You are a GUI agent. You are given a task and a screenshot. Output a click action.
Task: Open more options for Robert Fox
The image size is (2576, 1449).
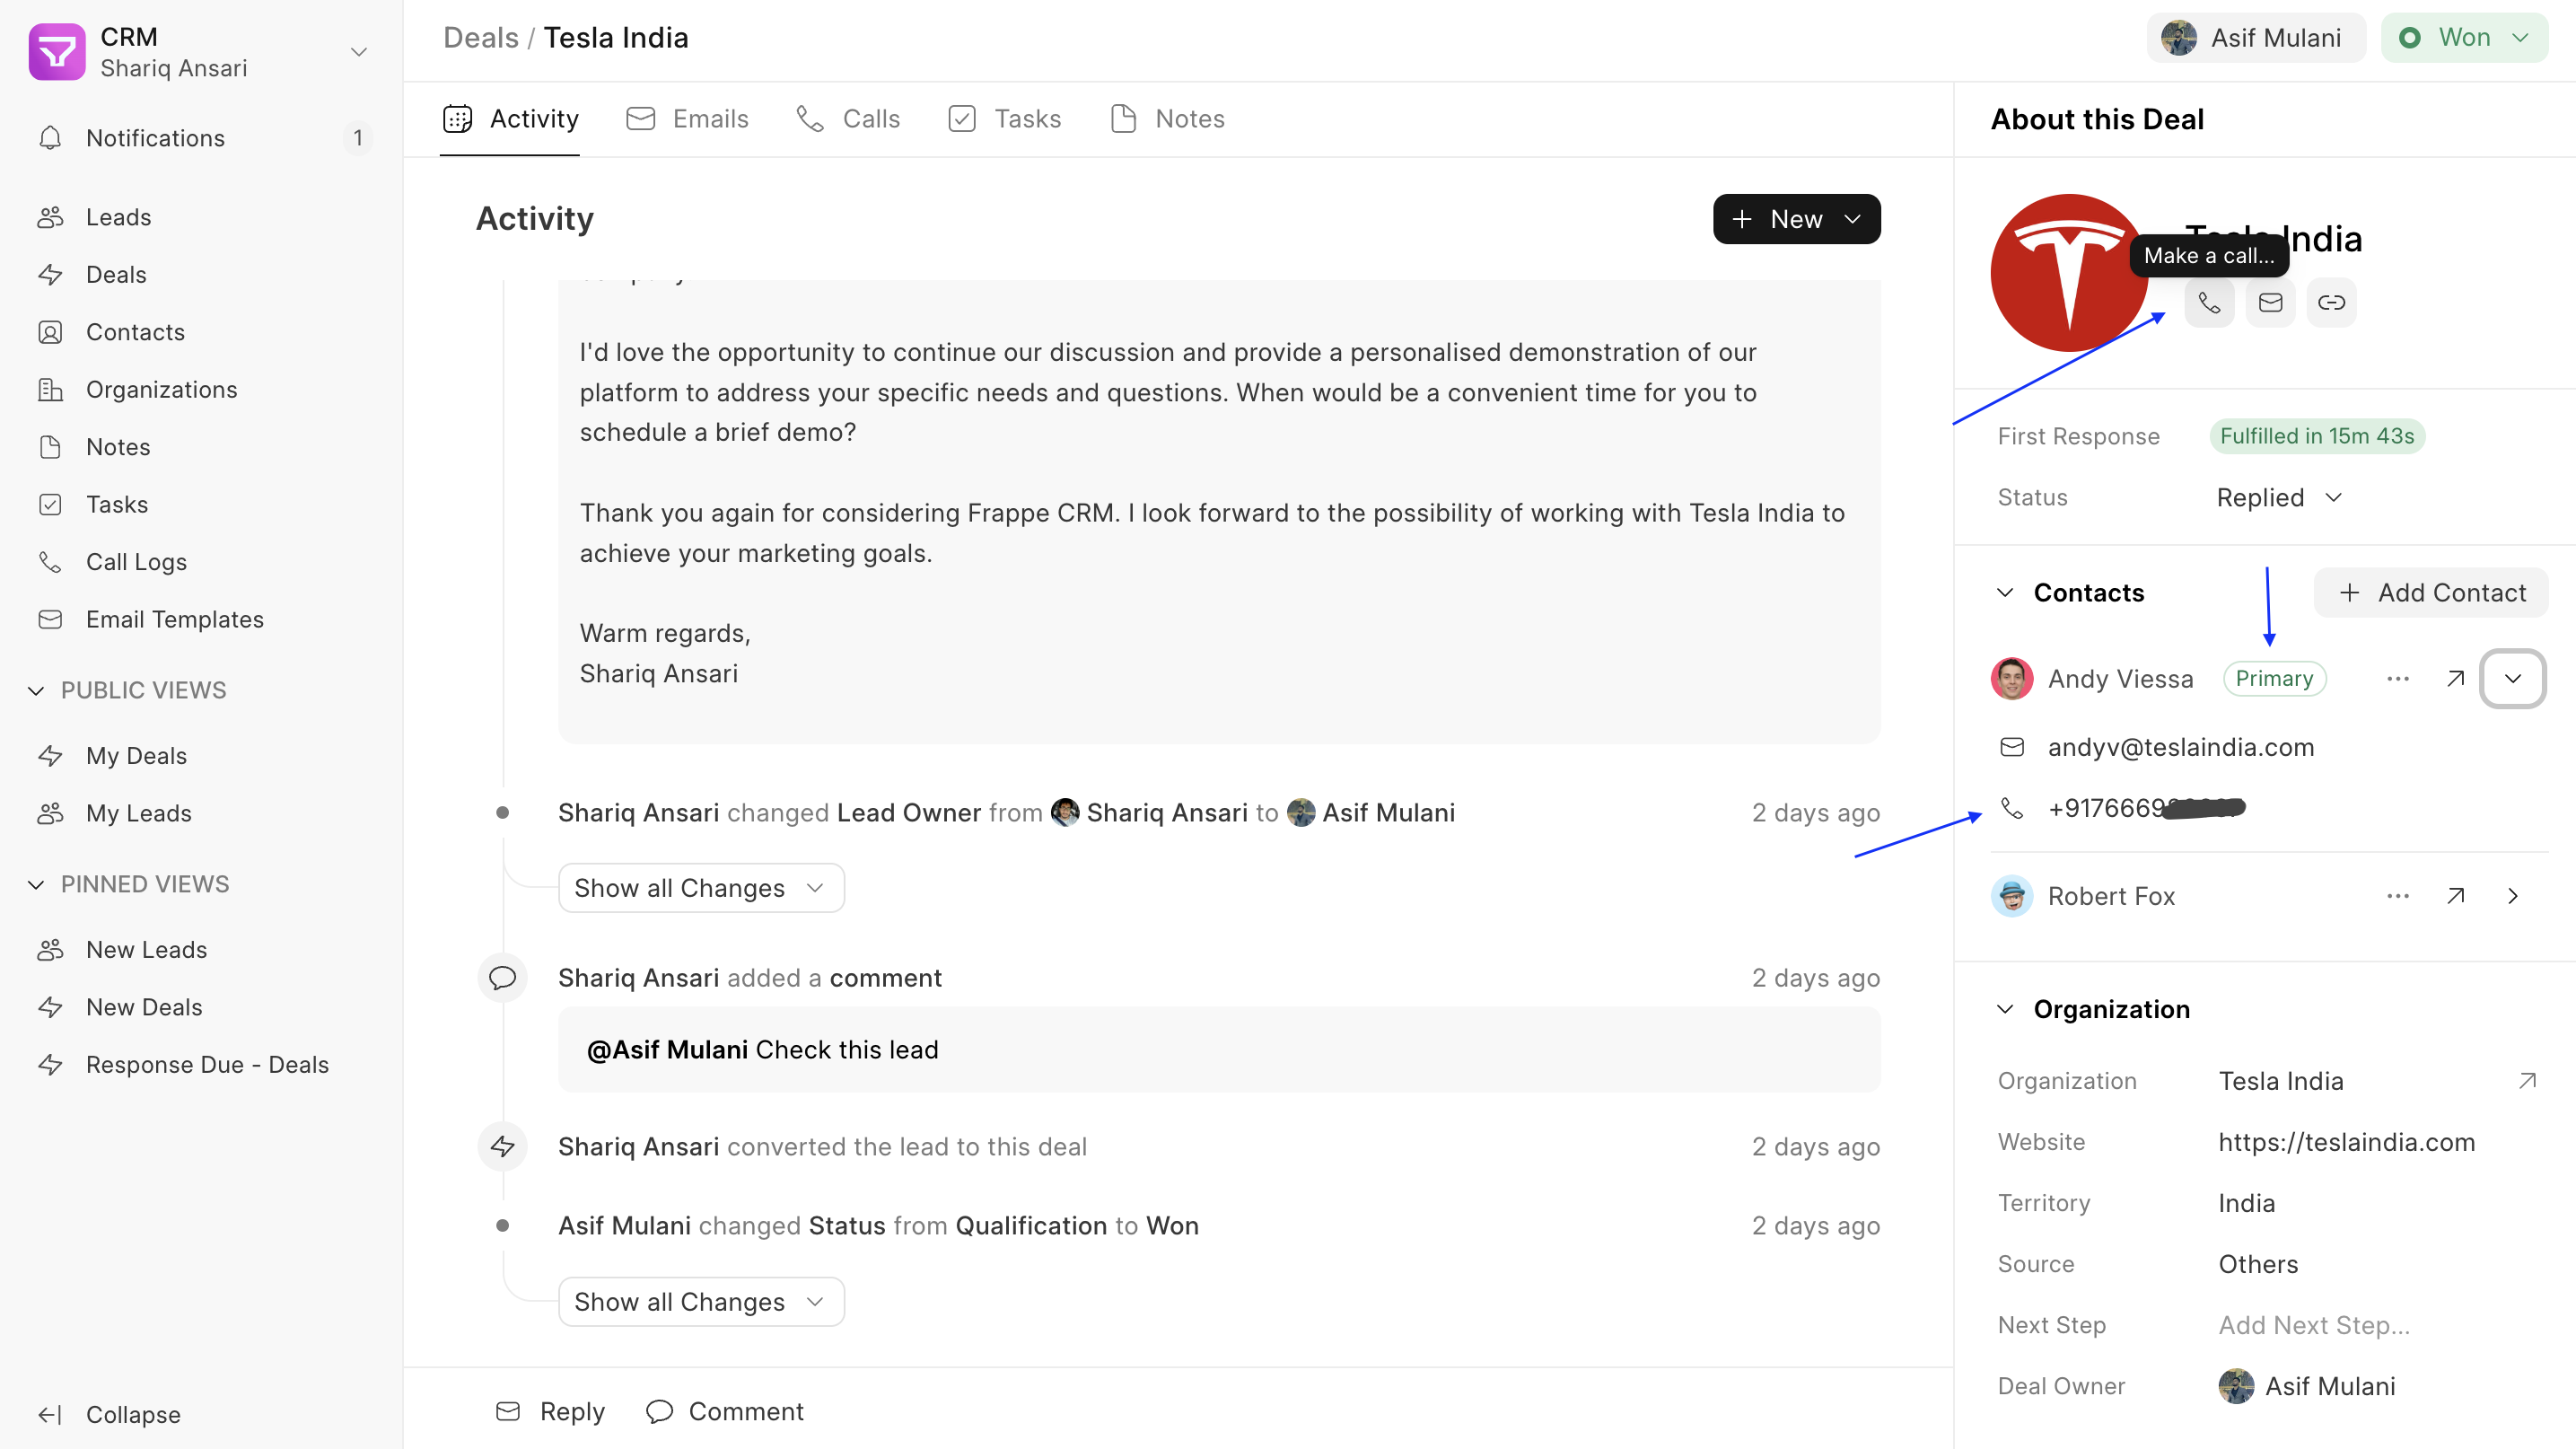pos(2397,895)
